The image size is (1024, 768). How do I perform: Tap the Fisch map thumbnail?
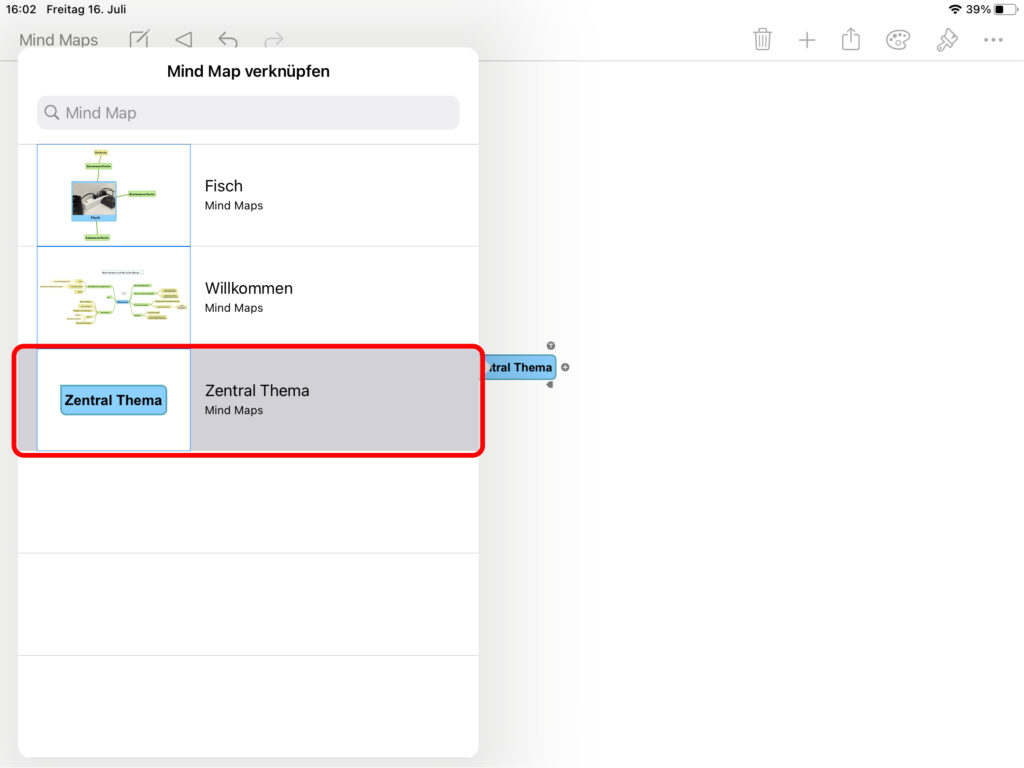click(x=114, y=195)
